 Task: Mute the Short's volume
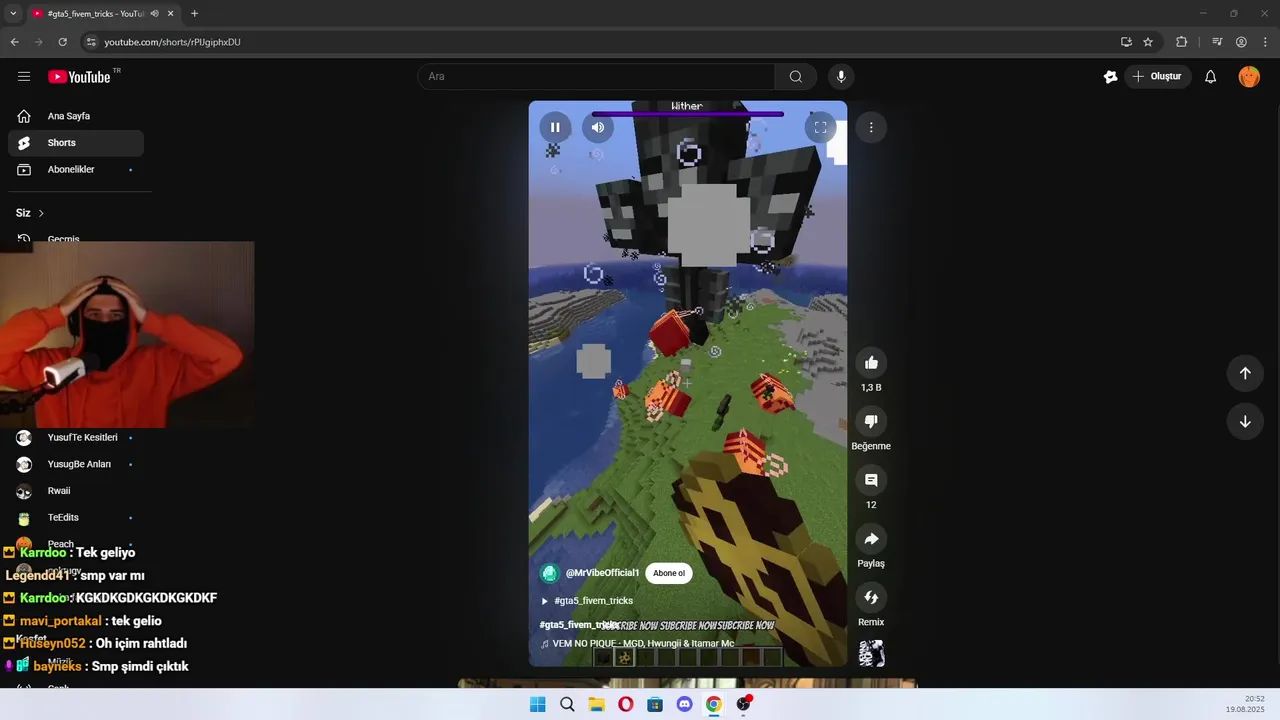[x=598, y=127]
